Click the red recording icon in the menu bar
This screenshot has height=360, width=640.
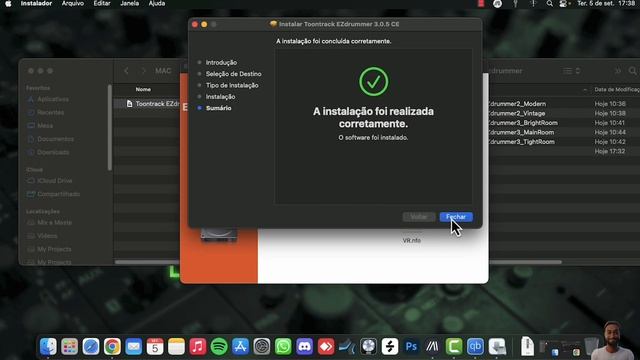coord(481,4)
